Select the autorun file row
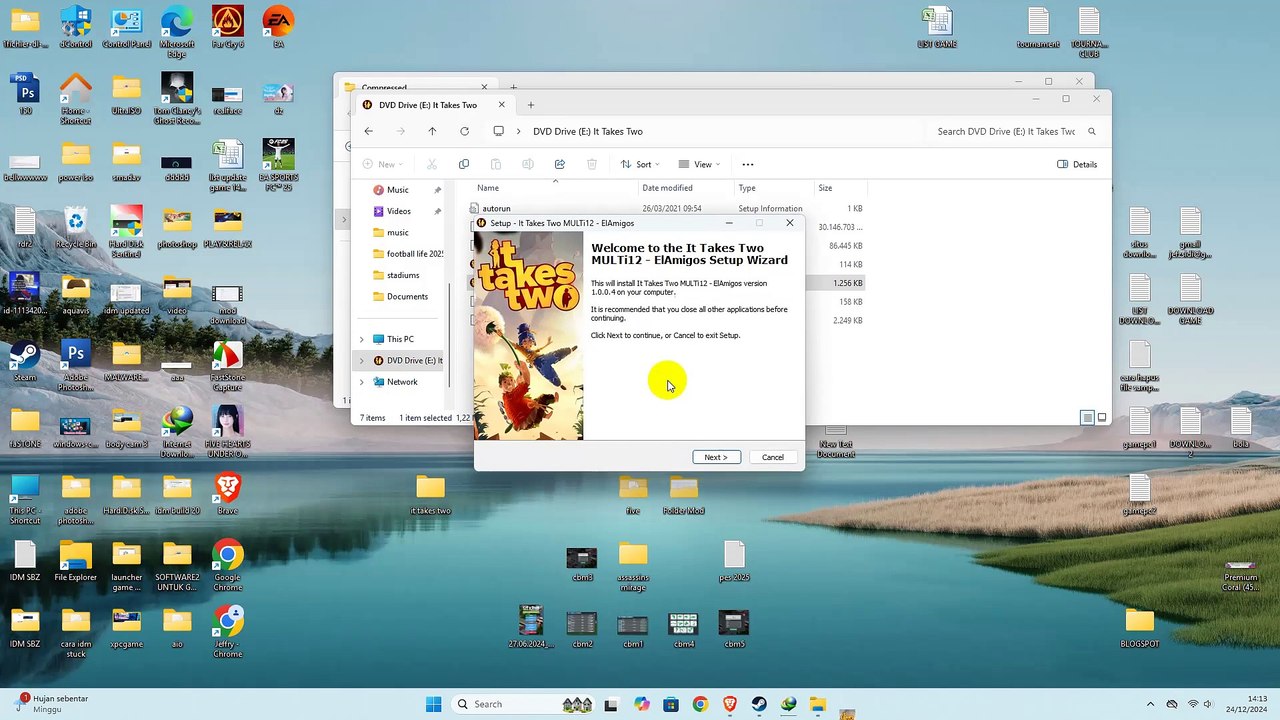This screenshot has height=720, width=1280. tap(666, 208)
